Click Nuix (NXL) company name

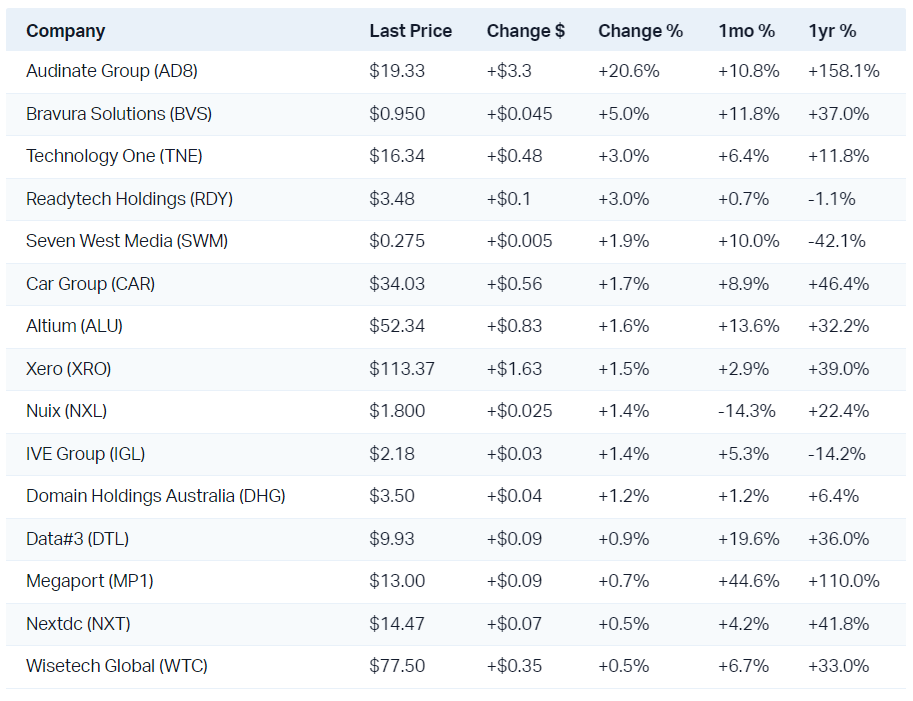pyautogui.click(x=66, y=411)
